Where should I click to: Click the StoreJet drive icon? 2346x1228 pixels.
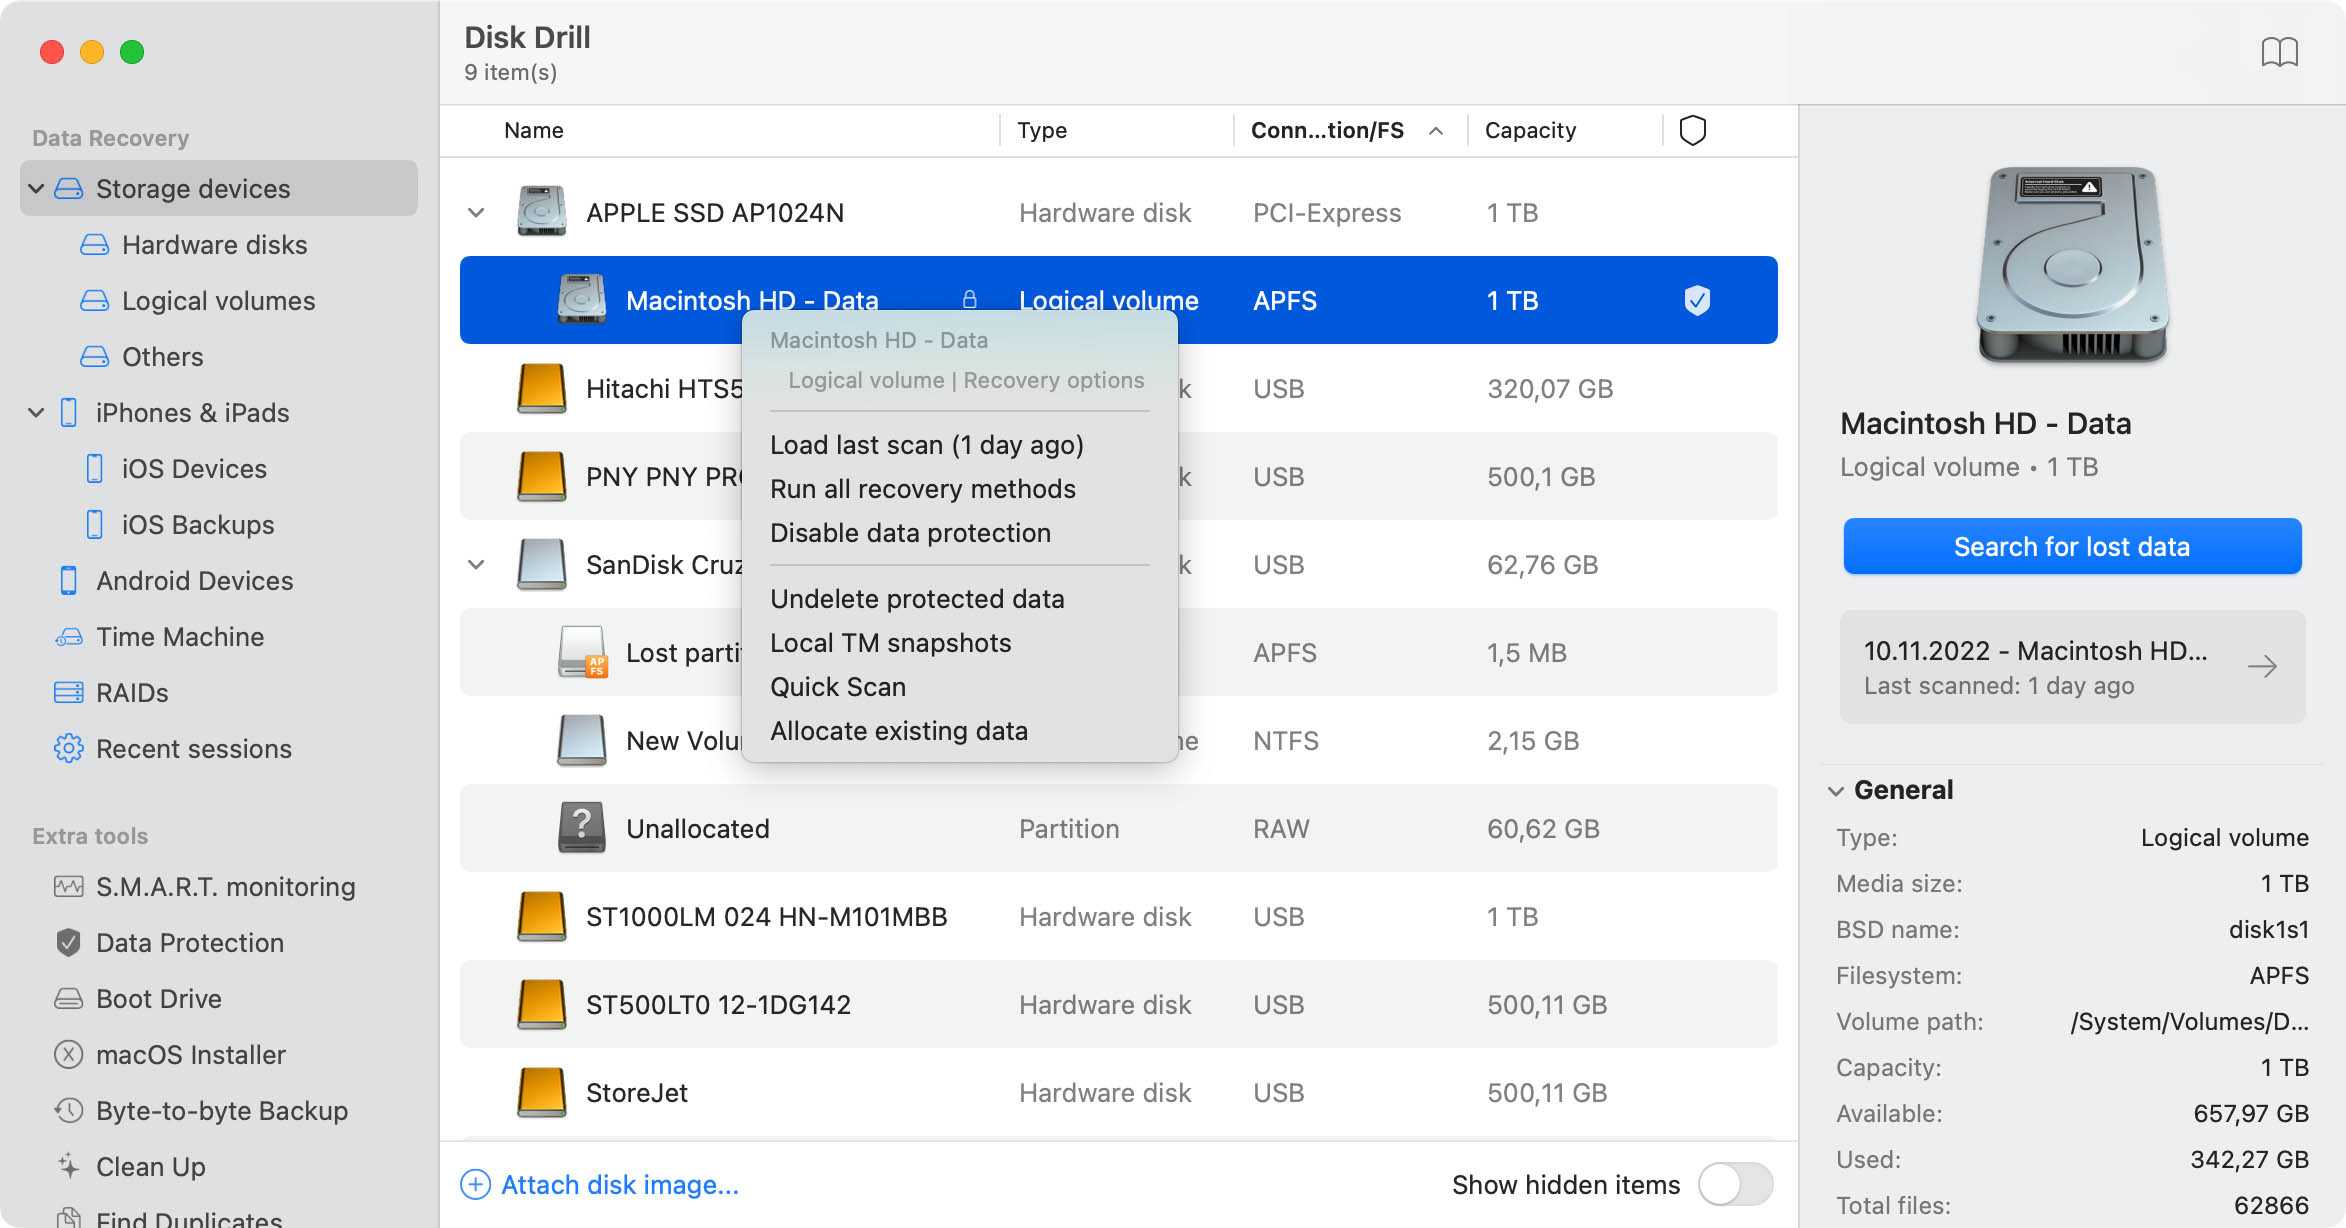pyautogui.click(x=541, y=1092)
